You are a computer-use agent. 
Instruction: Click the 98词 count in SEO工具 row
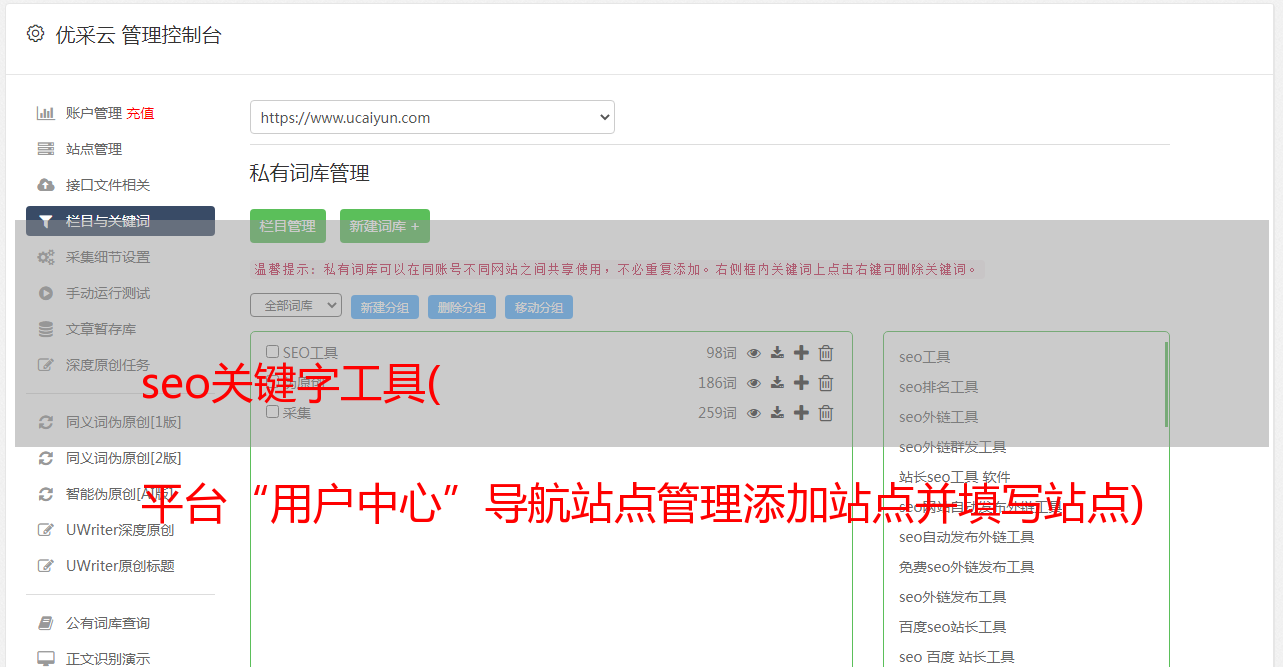[721, 353]
